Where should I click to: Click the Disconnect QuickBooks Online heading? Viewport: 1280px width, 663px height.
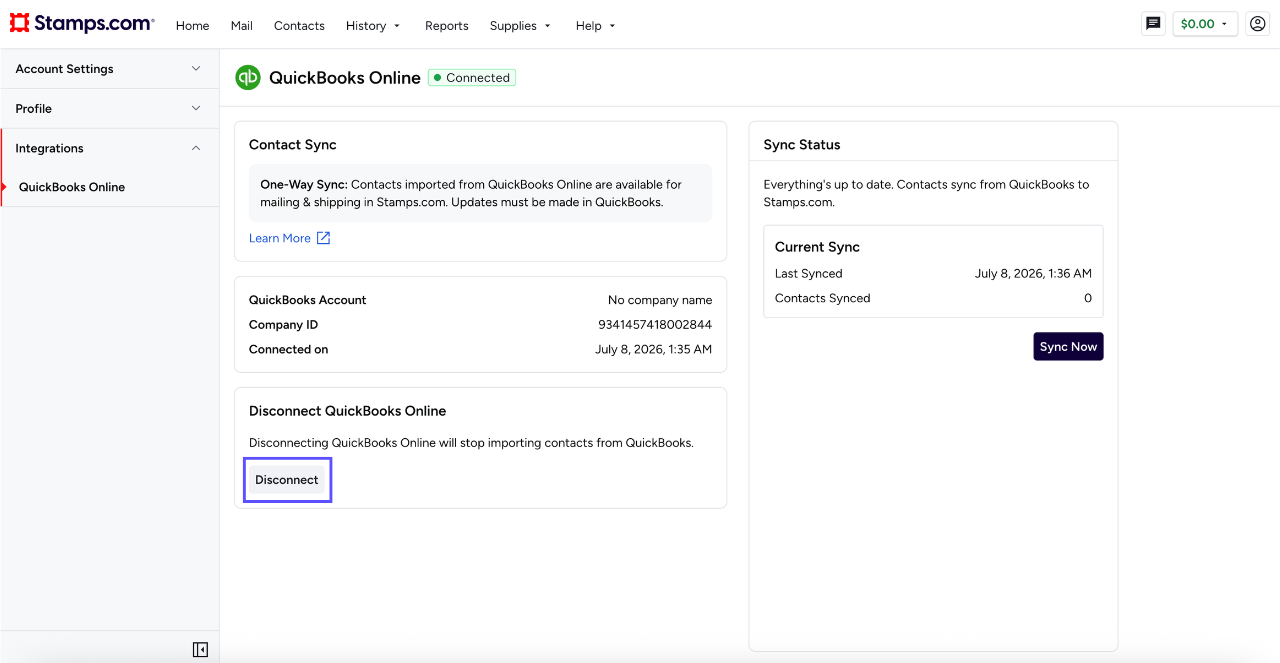347,411
